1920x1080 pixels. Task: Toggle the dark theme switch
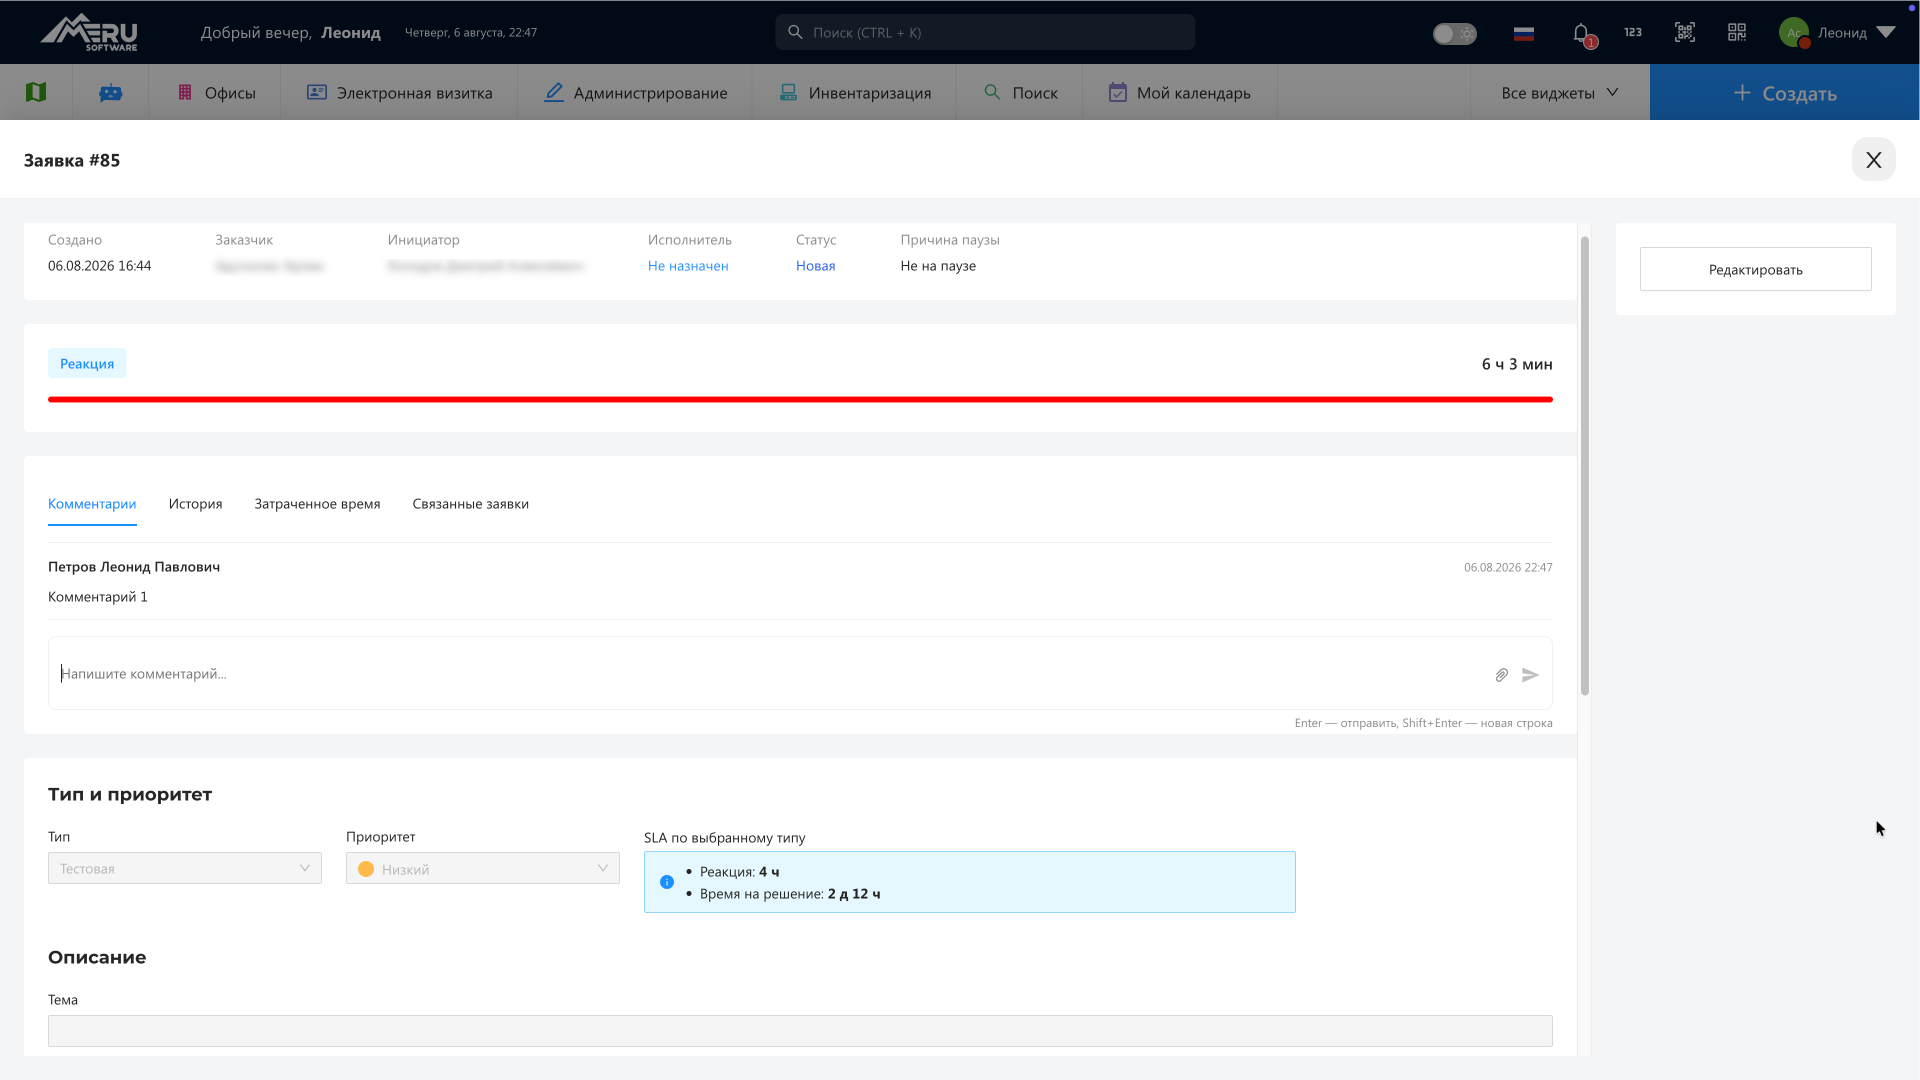click(1454, 33)
